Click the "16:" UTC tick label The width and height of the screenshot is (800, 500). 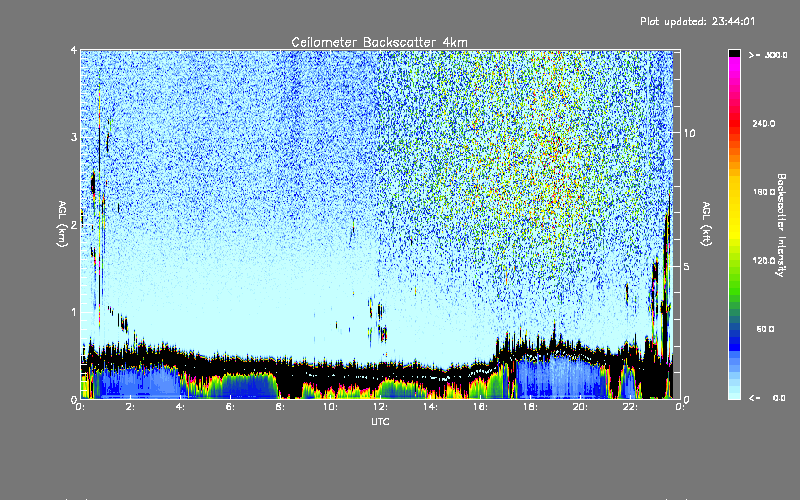480,407
